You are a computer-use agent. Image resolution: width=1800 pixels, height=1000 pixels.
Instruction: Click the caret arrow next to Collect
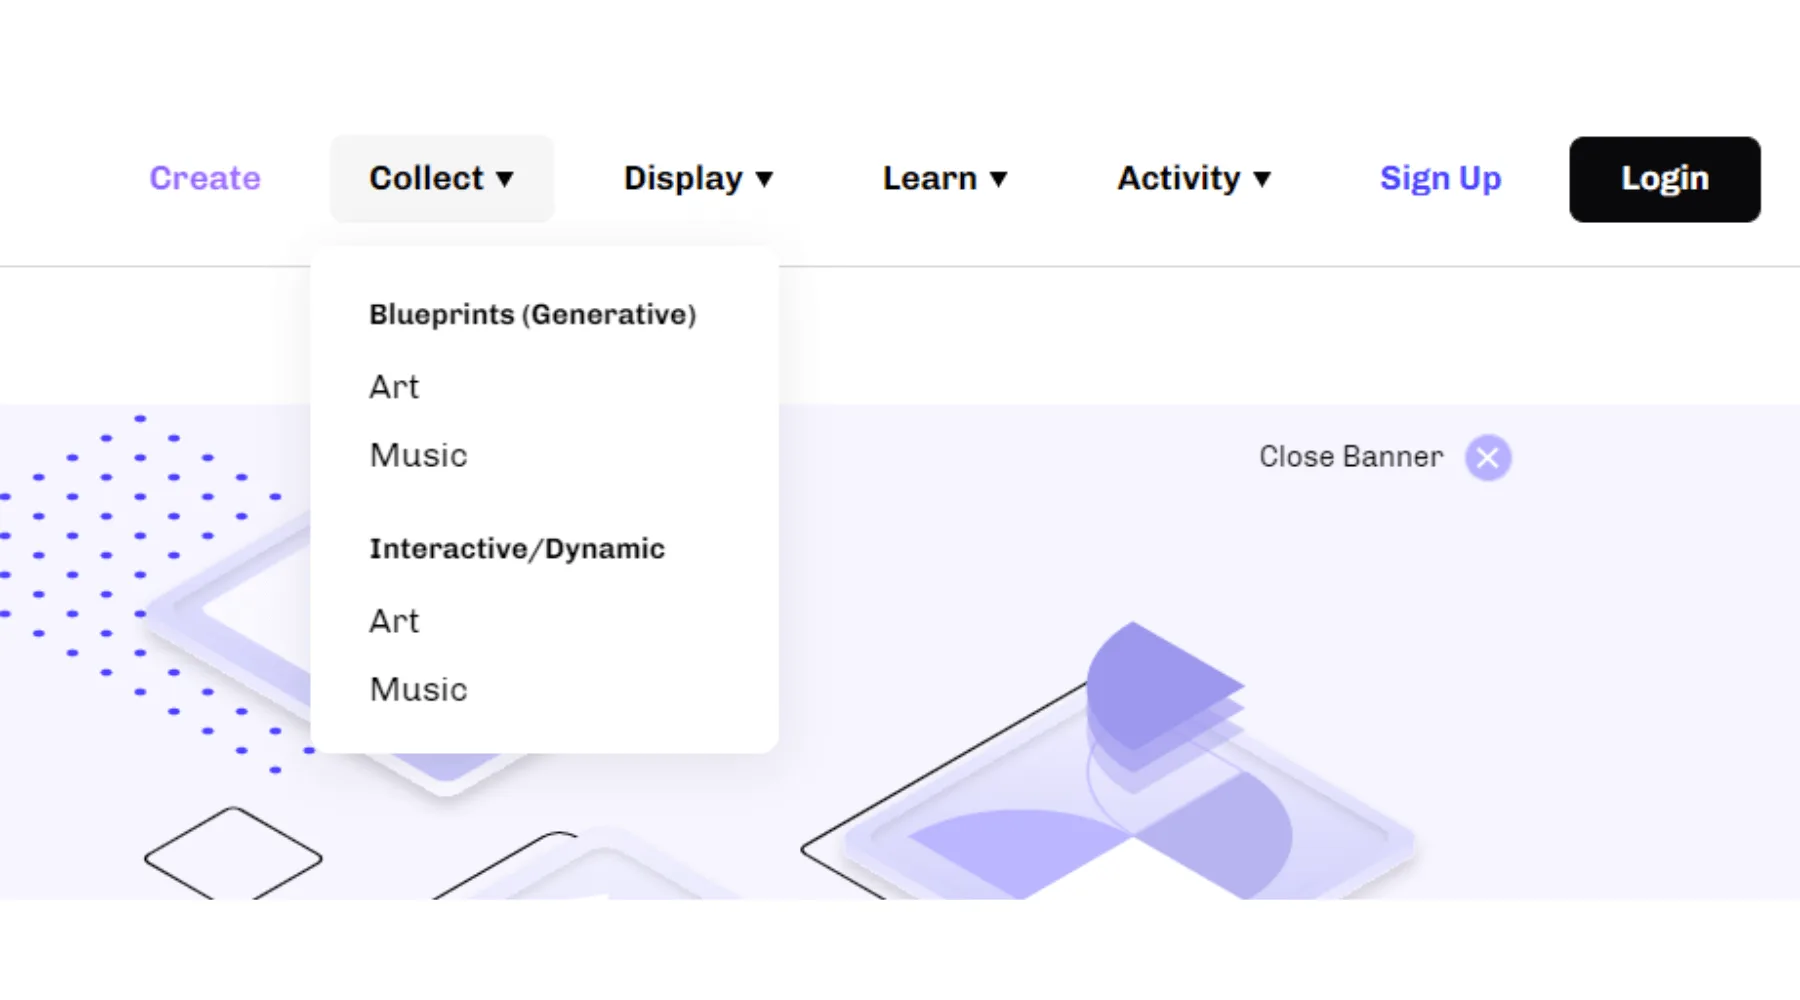(505, 179)
